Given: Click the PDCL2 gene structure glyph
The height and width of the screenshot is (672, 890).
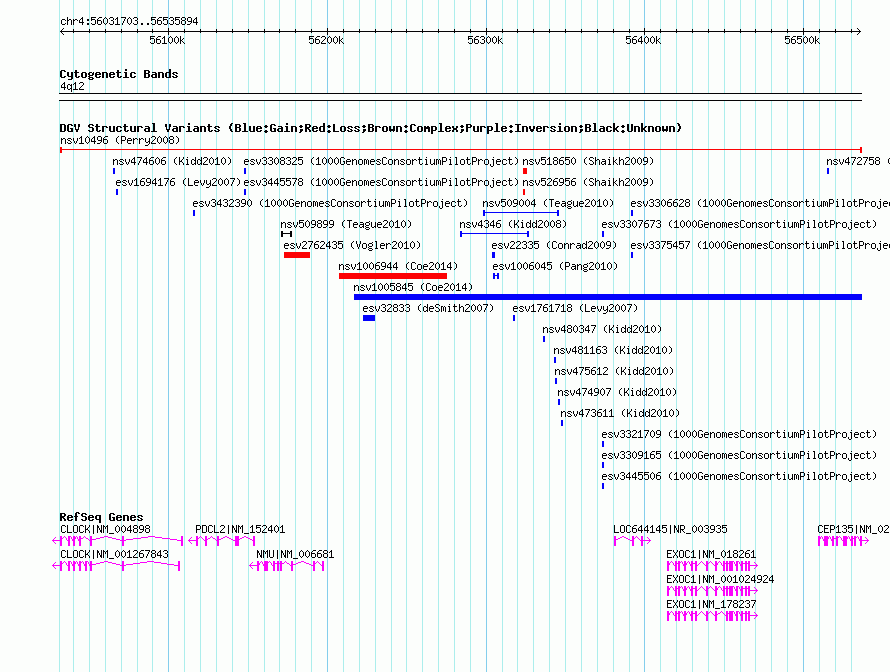Looking at the screenshot, I should tap(221, 541).
